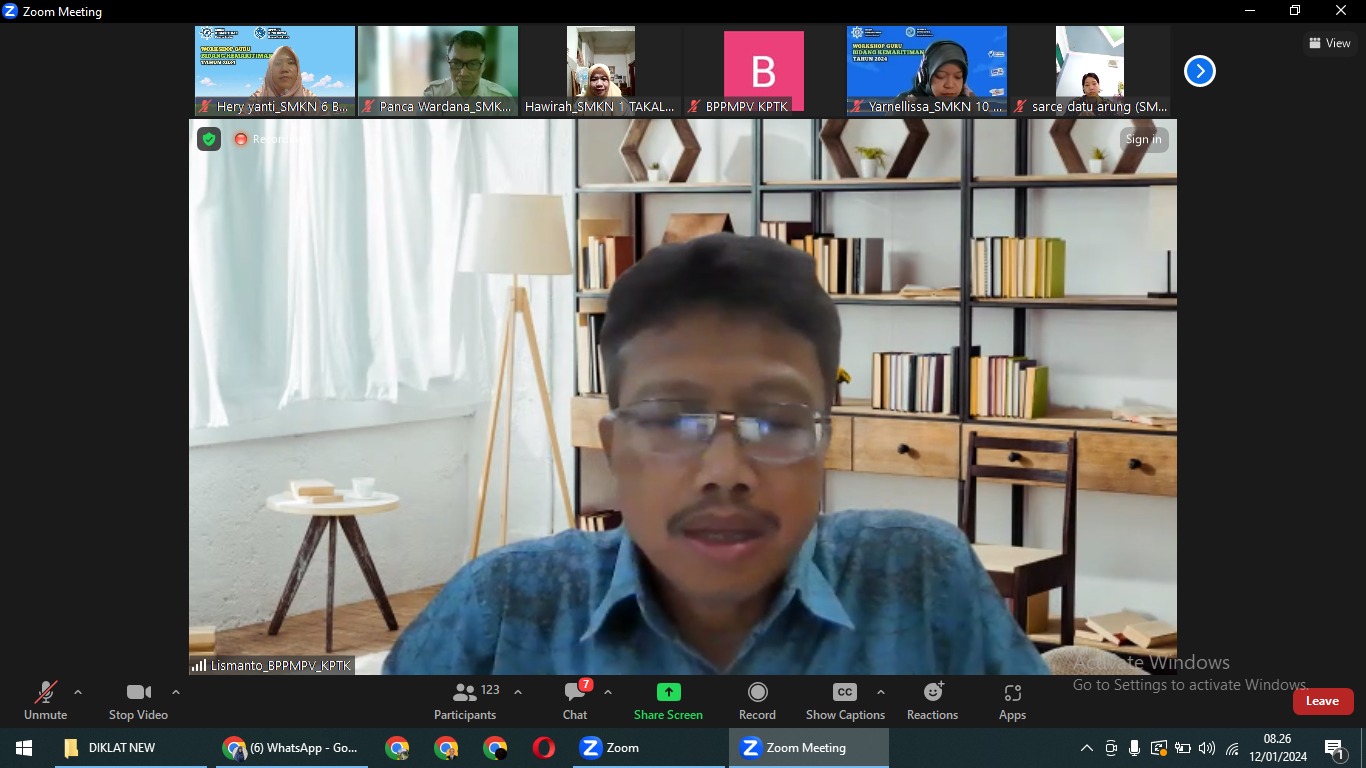Unmute the microphone in Zoom

[45, 700]
